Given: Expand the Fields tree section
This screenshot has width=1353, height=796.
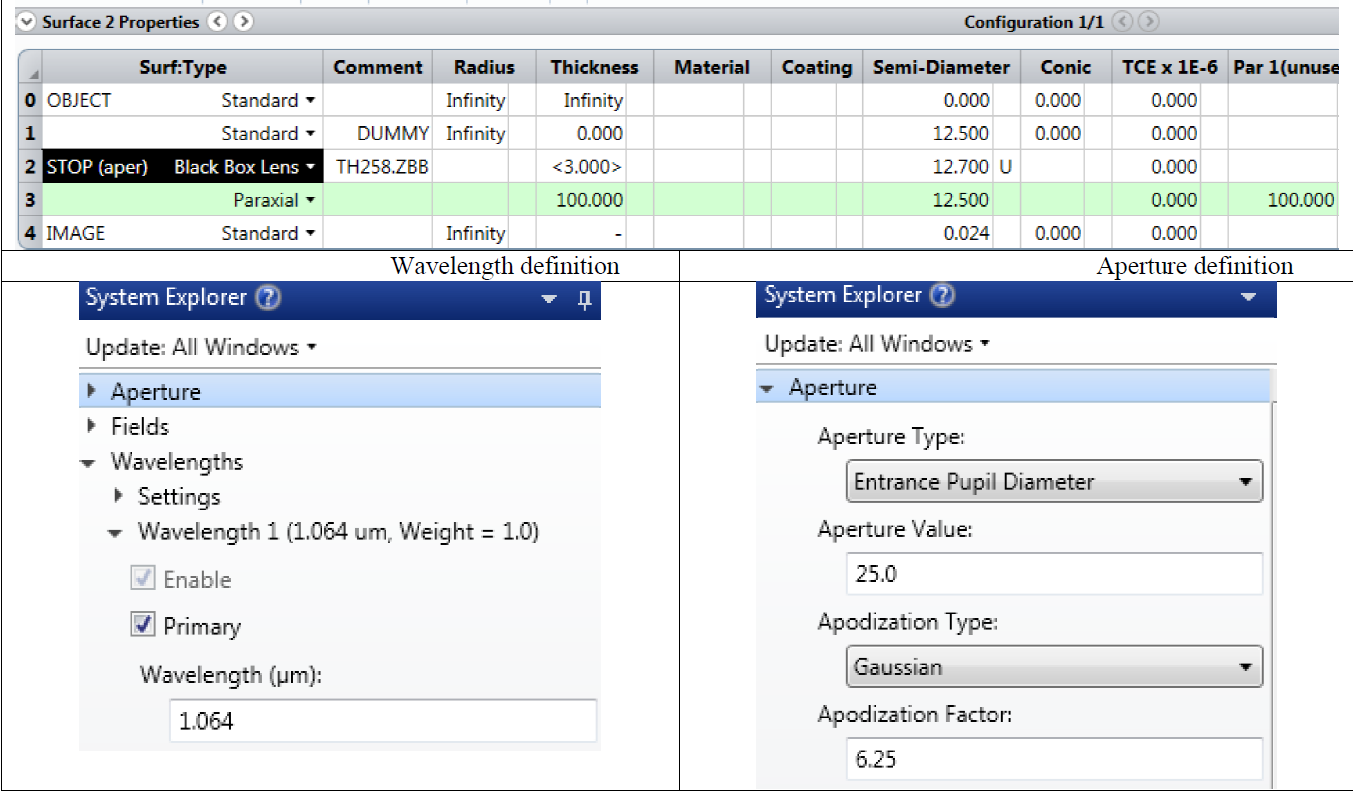Looking at the screenshot, I should [x=92, y=427].
